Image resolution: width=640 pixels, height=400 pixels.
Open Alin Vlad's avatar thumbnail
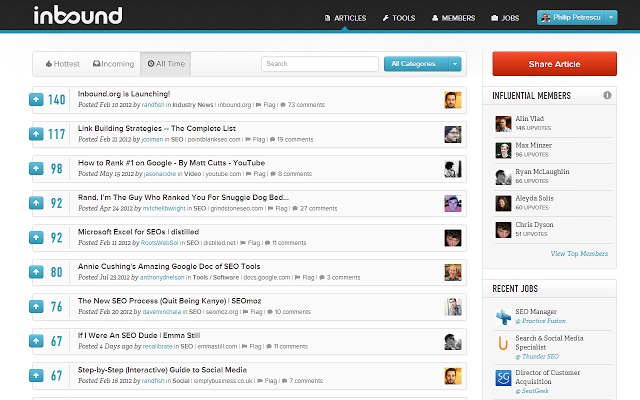tap(504, 124)
